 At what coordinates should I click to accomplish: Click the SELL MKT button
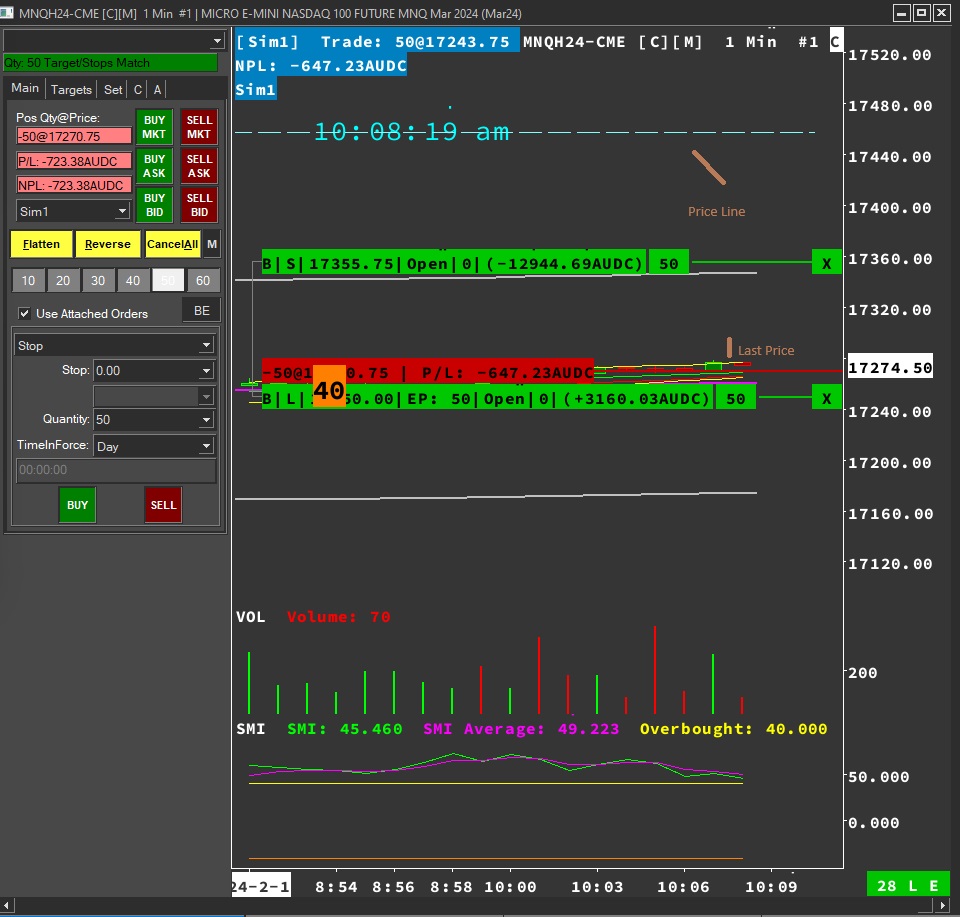tap(199, 127)
